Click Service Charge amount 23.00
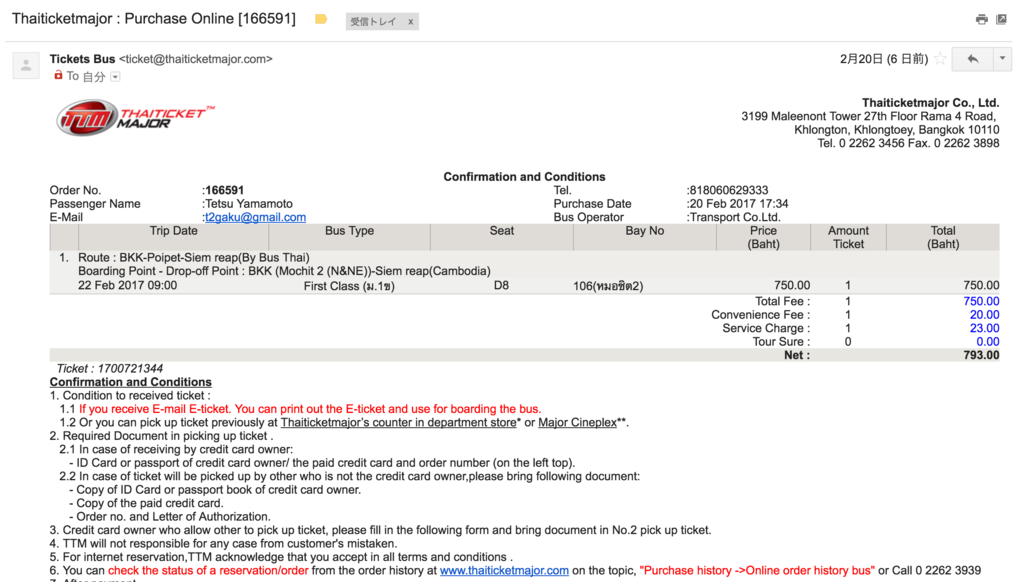The width and height of the screenshot is (1024, 582). click(984, 329)
